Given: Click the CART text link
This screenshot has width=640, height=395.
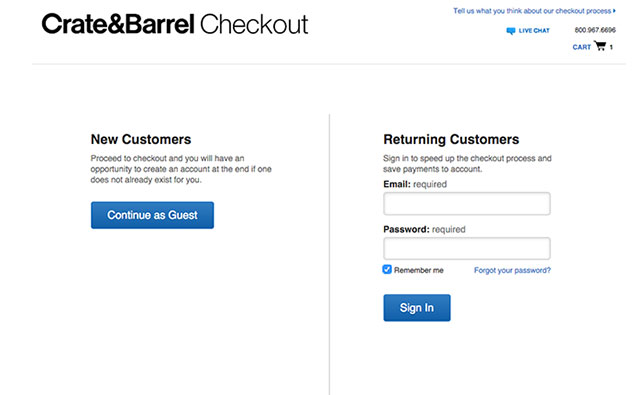Looking at the screenshot, I should tap(582, 47).
